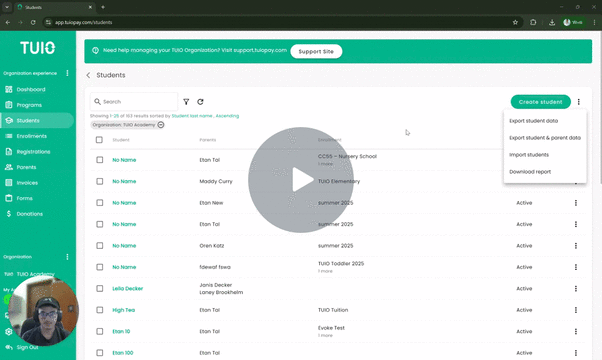602x360 pixels.
Task: Check the No Name row with Etan New
Action: tap(99, 203)
